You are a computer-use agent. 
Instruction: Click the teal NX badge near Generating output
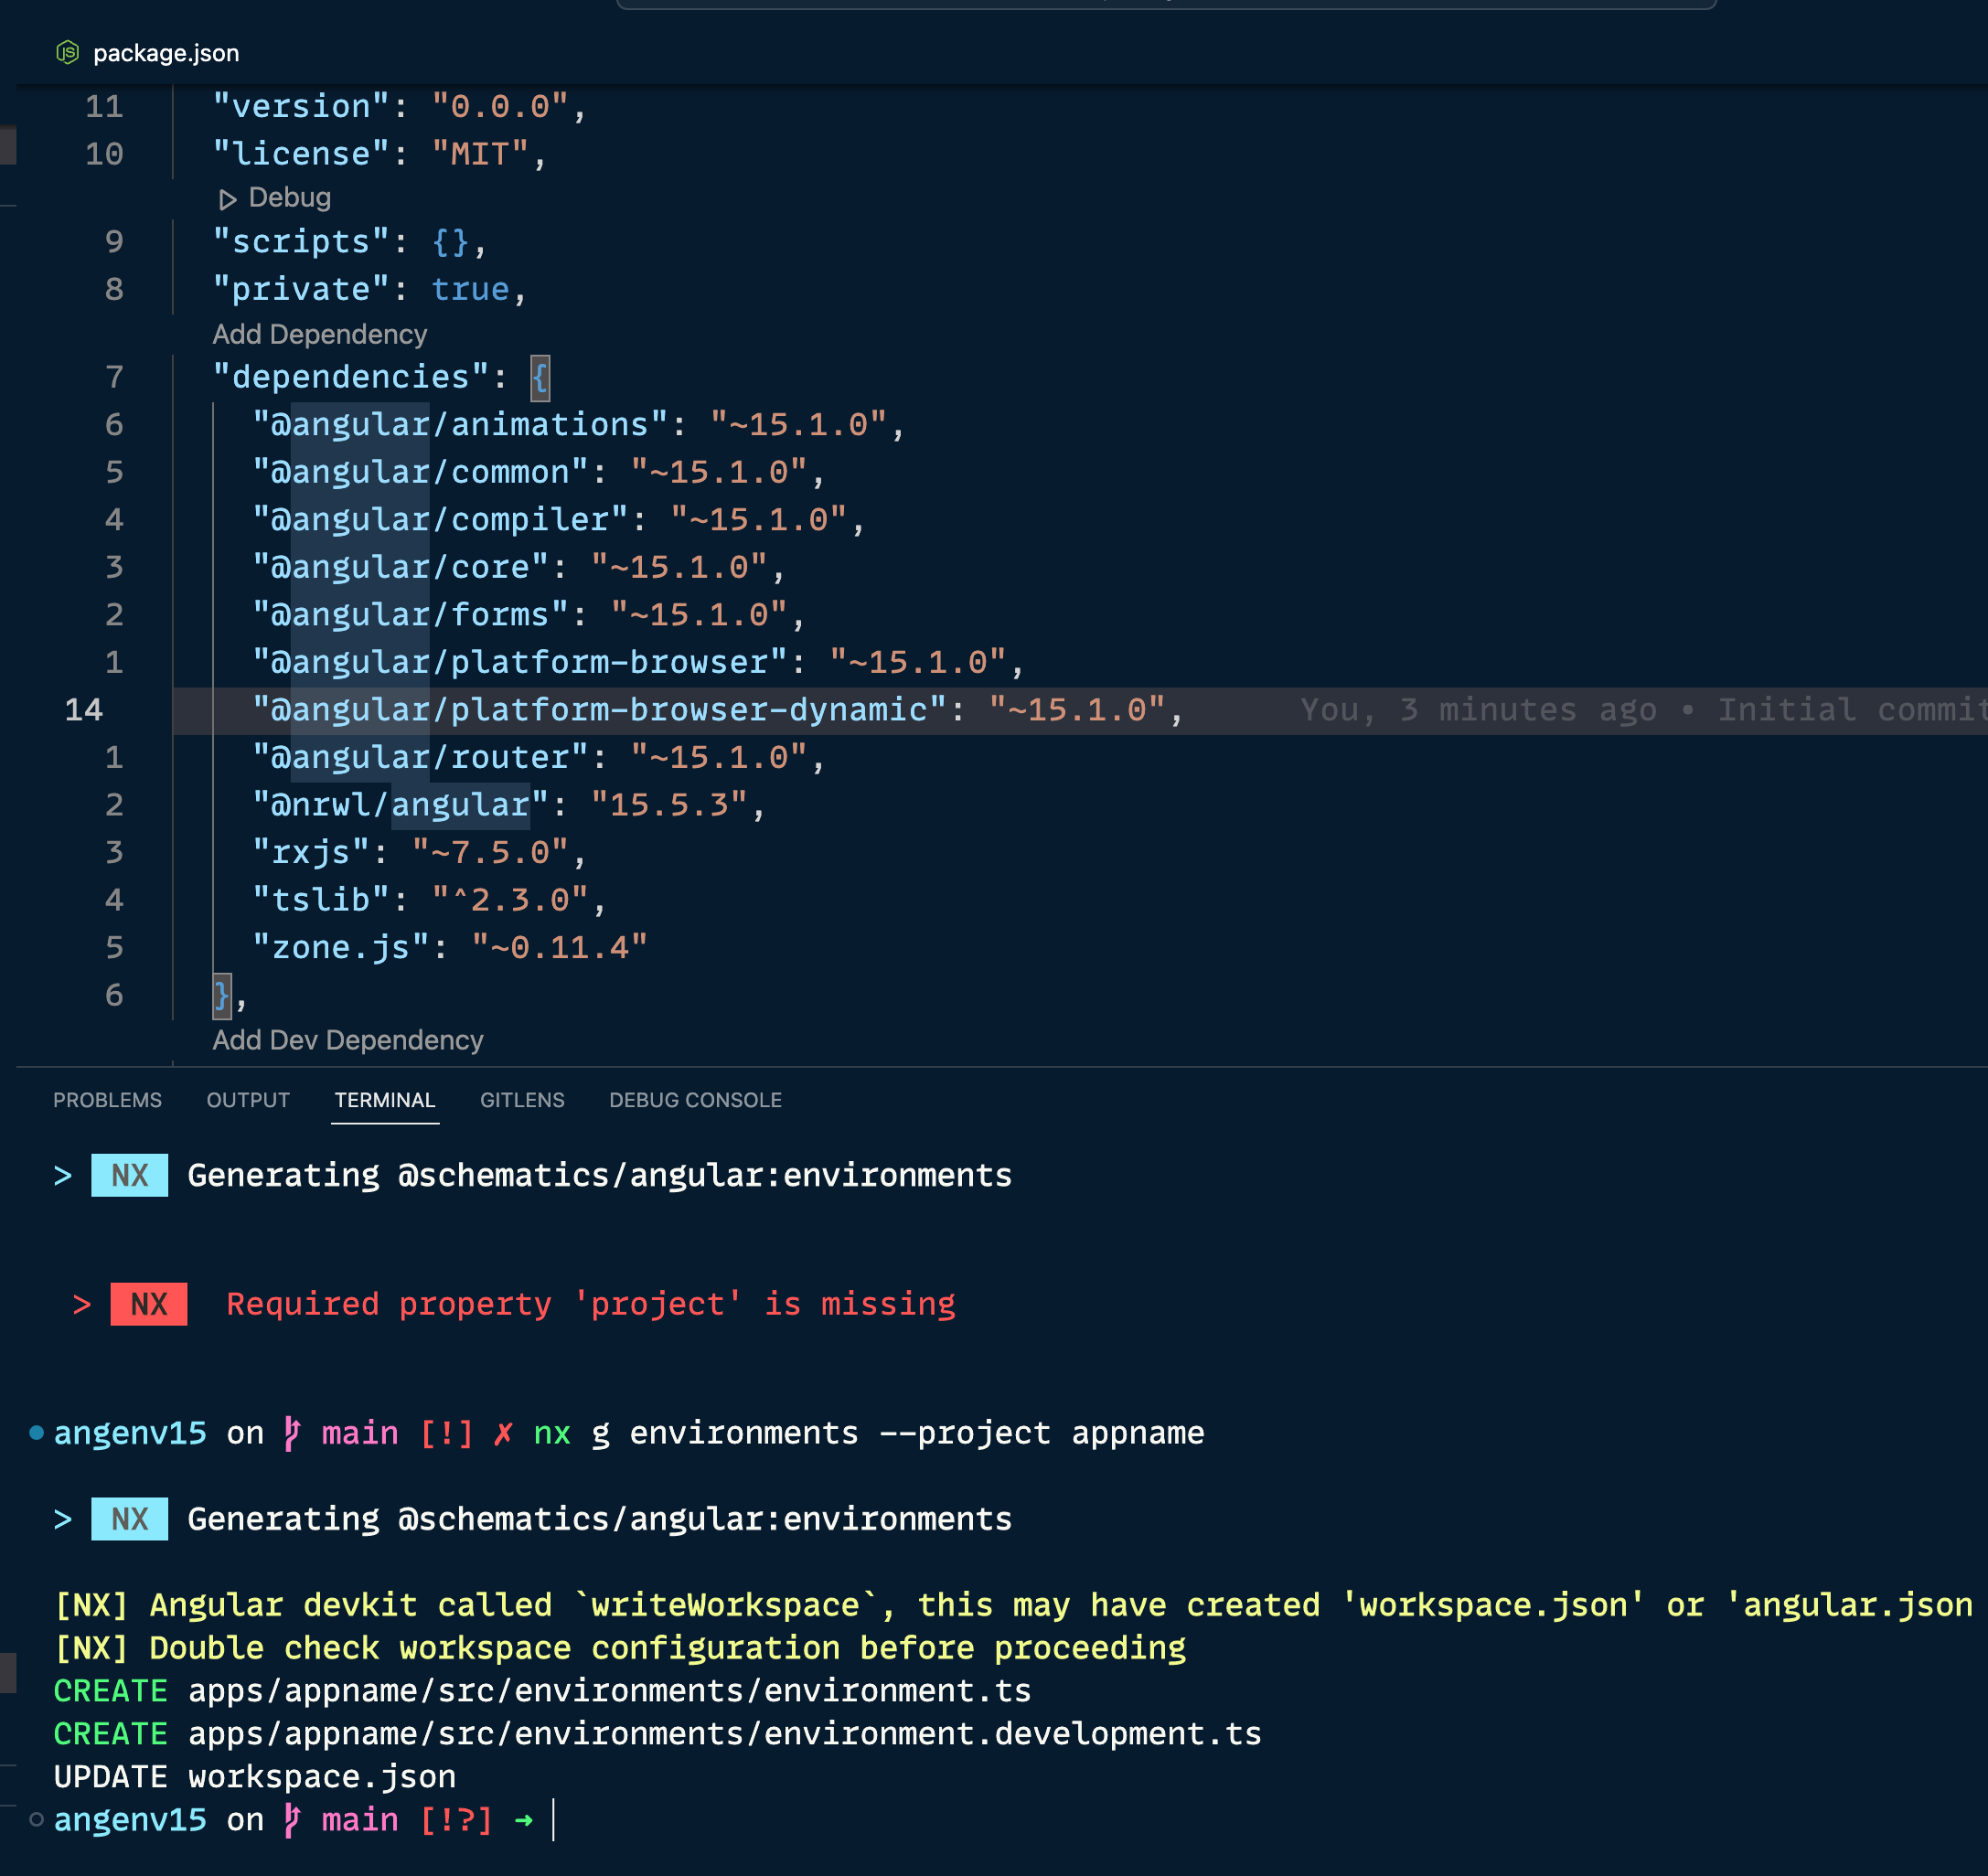[x=129, y=1175]
